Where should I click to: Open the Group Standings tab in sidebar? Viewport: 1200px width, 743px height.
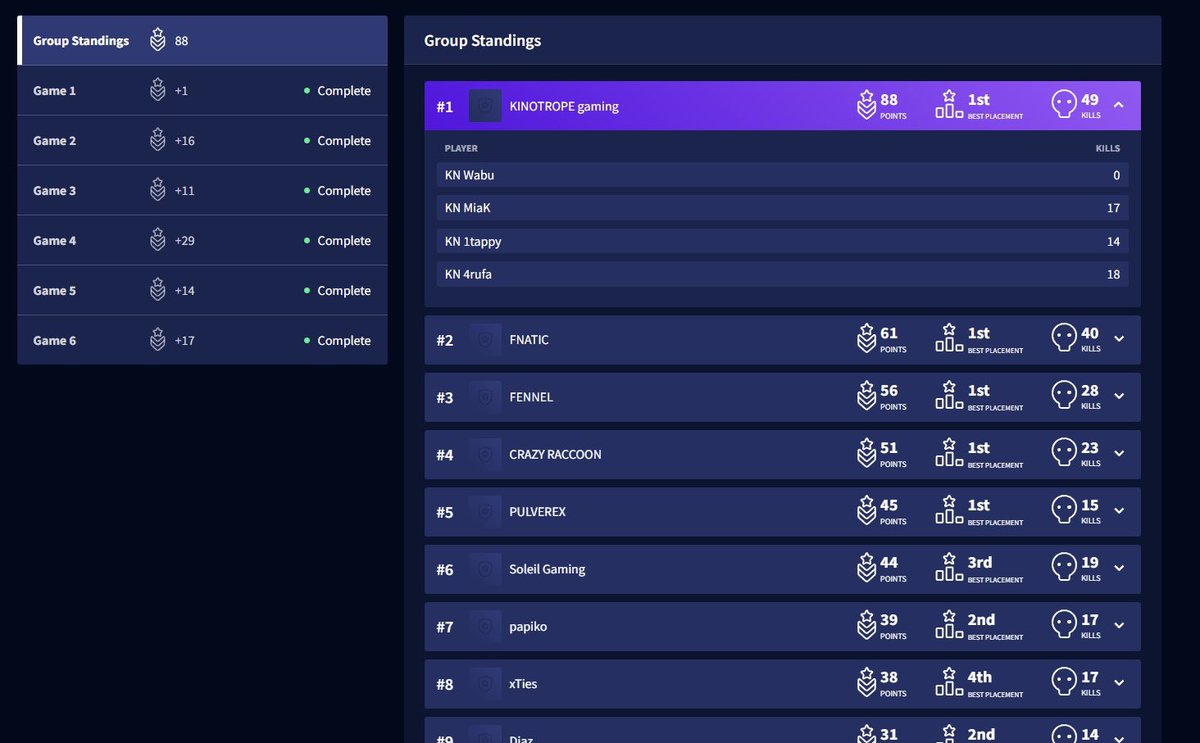coord(203,41)
